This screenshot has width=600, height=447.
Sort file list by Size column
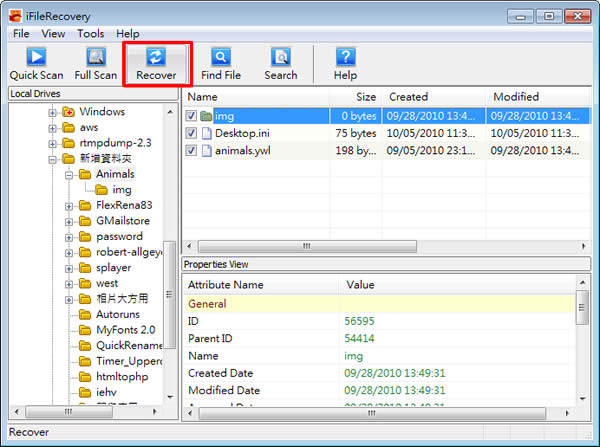pos(355,97)
